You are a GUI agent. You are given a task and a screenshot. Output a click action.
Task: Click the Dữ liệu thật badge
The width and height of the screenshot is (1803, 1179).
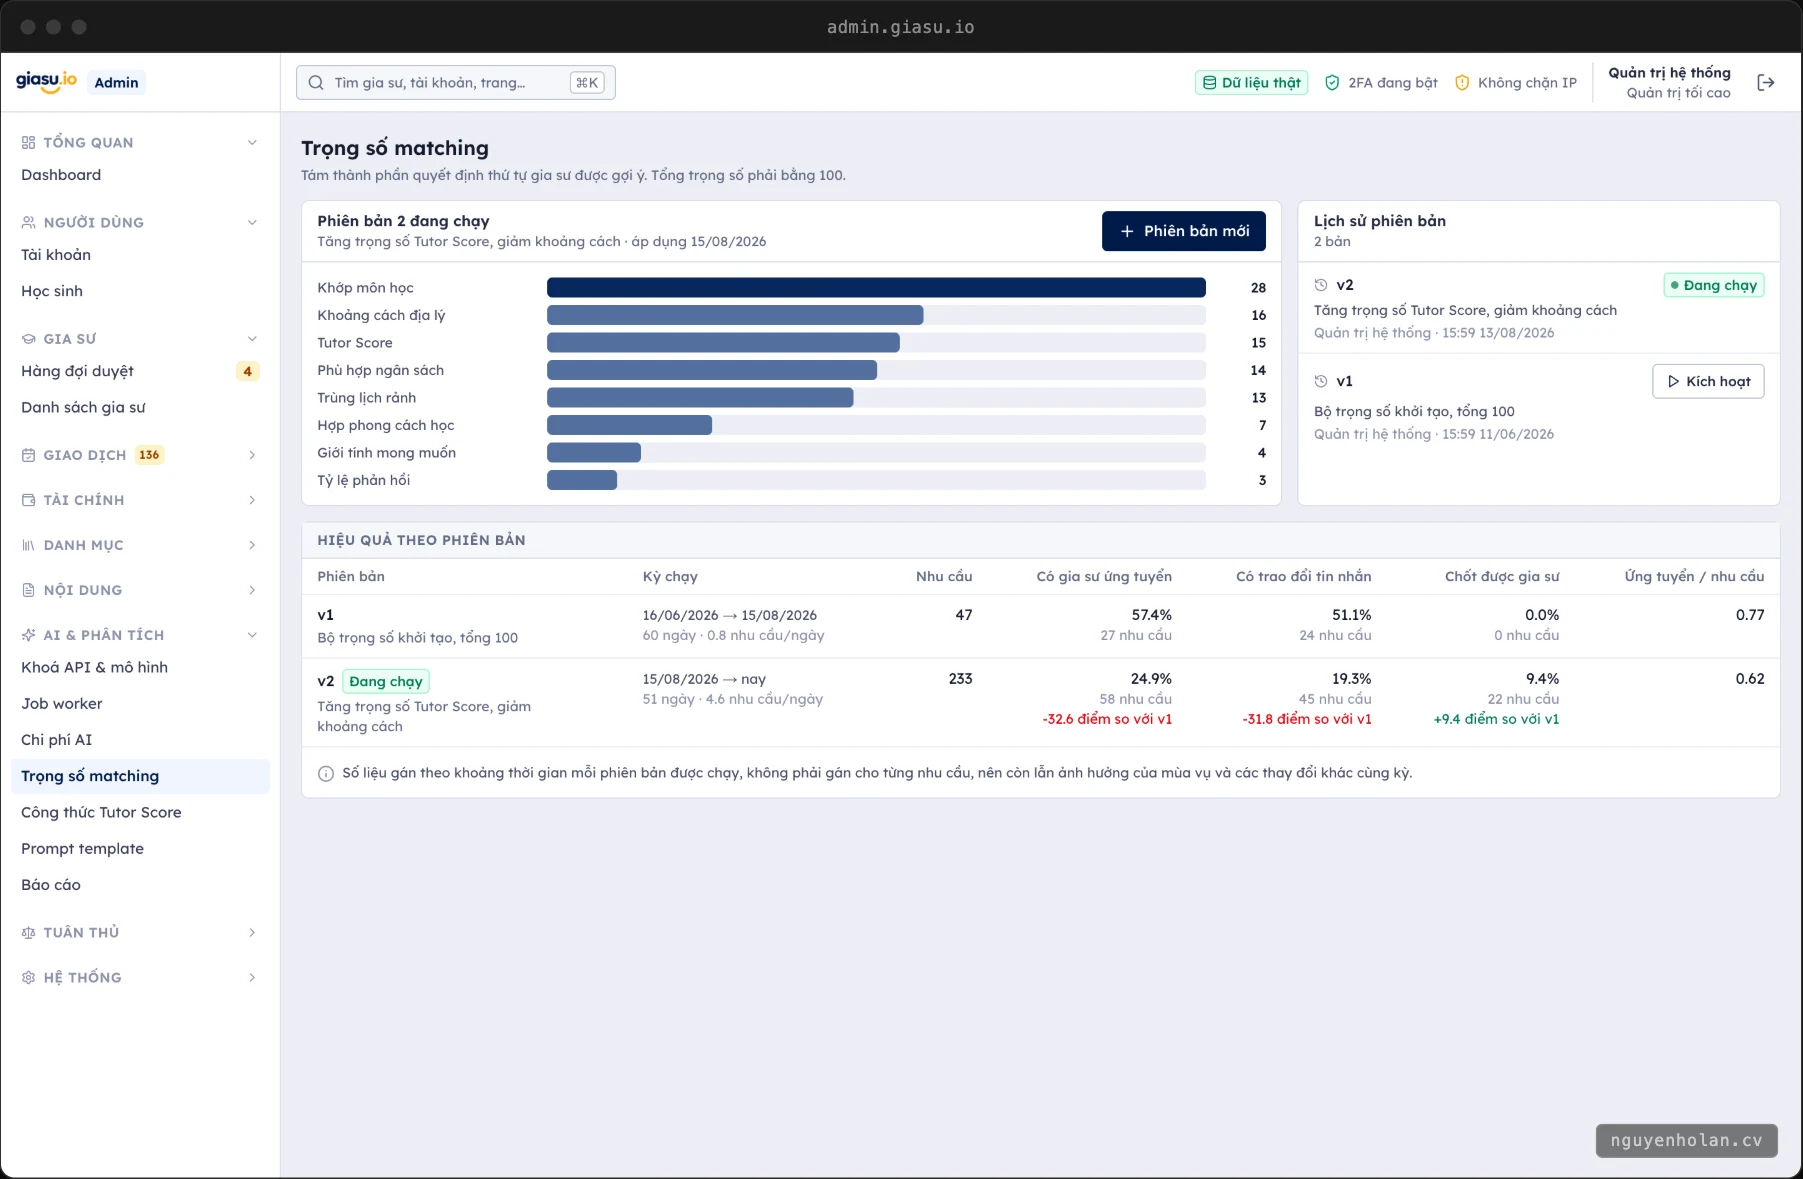(x=1251, y=83)
